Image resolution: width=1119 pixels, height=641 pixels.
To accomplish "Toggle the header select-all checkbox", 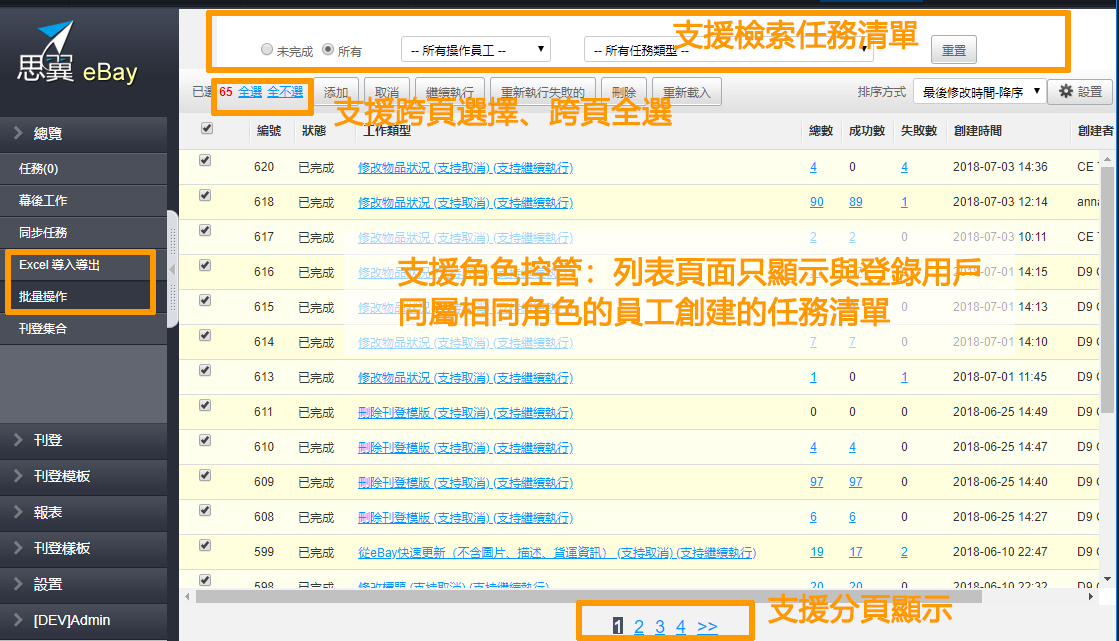I will [x=207, y=128].
